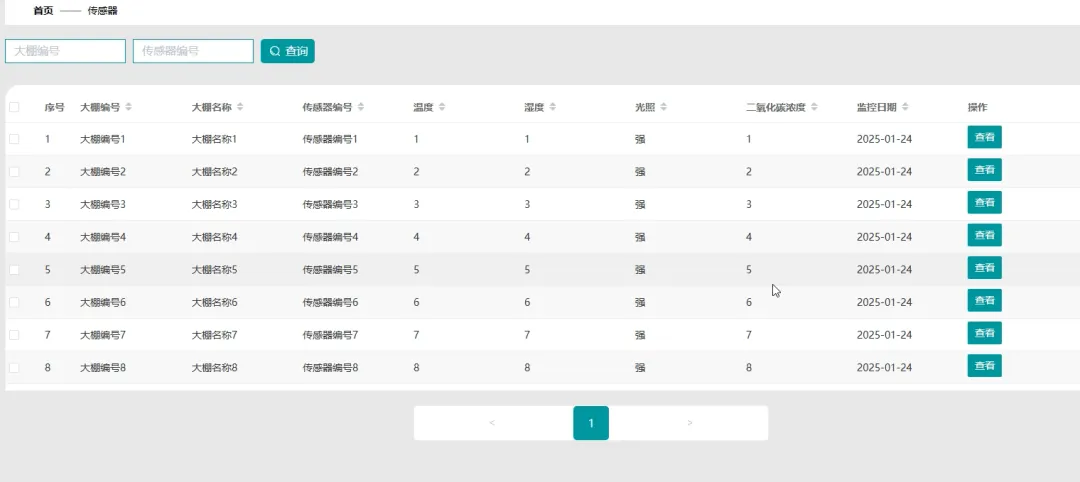The width and height of the screenshot is (1080, 482).
Task: Check the checkbox for row 4
Action: (x=14, y=237)
